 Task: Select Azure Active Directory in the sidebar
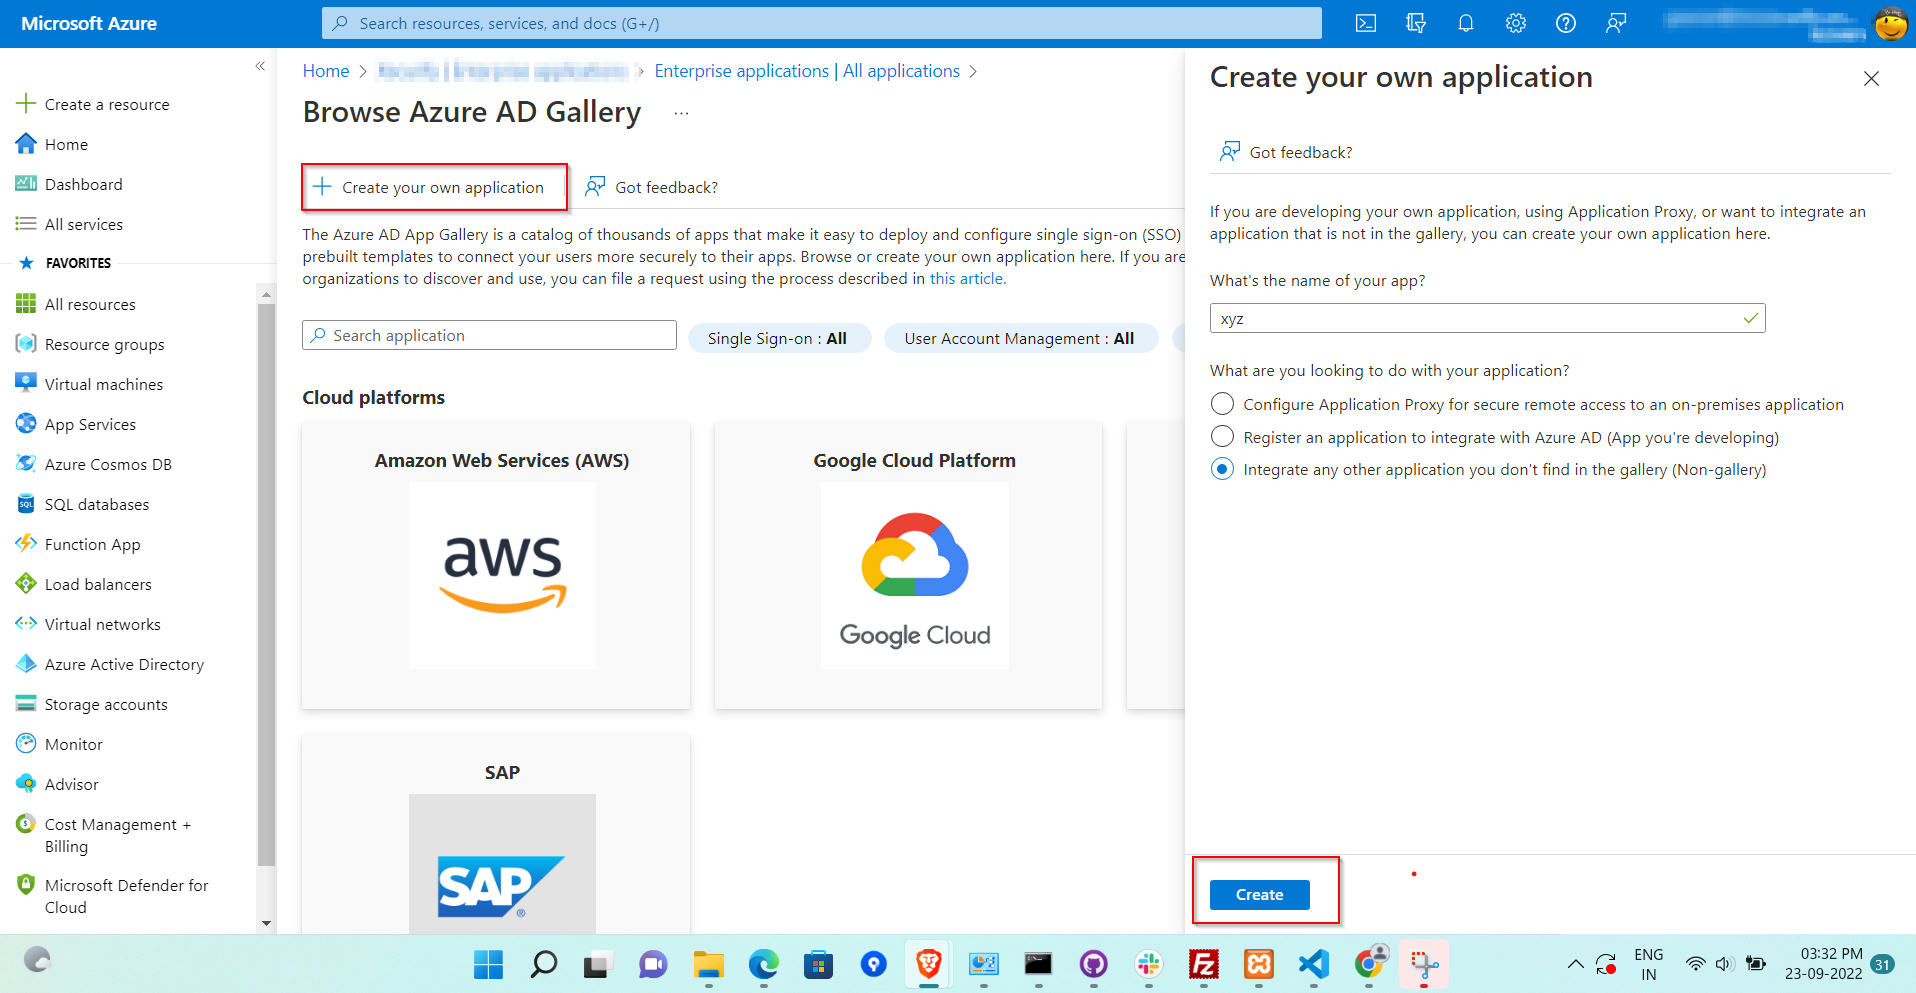coord(124,663)
